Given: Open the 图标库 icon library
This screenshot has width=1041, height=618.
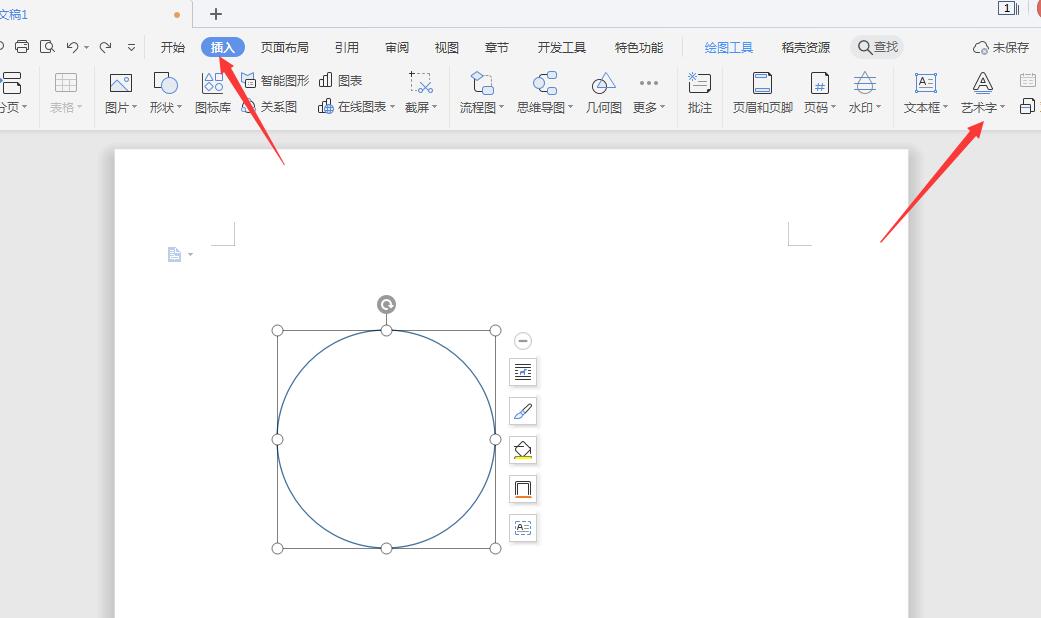Looking at the screenshot, I should [212, 92].
